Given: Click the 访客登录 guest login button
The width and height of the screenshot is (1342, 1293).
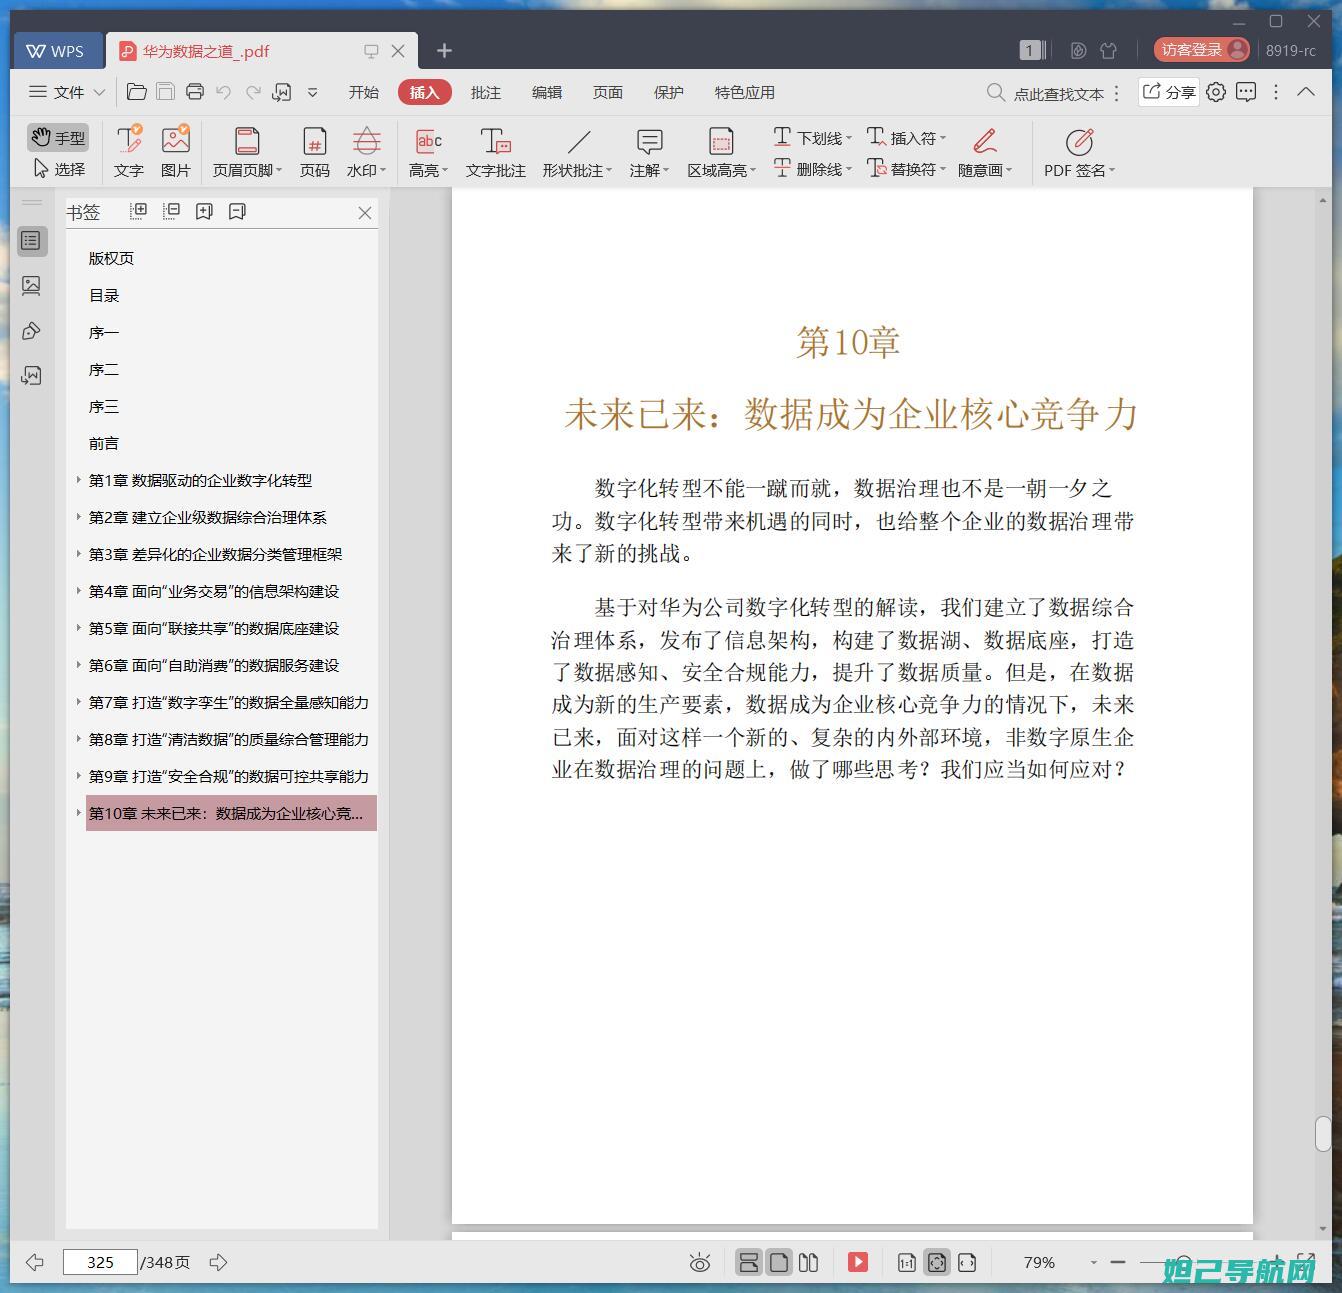Looking at the screenshot, I should pyautogui.click(x=1202, y=49).
